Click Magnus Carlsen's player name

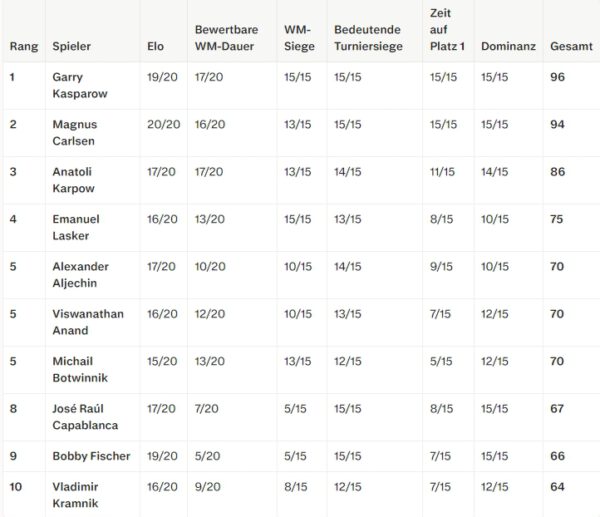coord(75,133)
